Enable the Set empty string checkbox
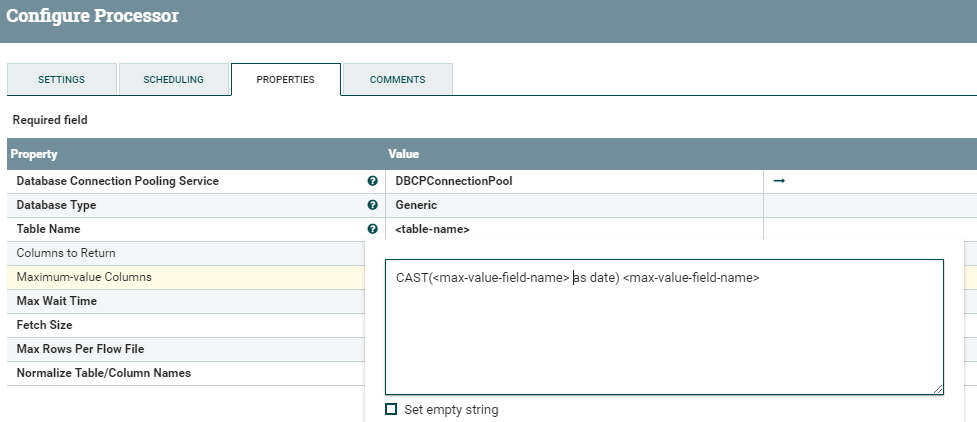Viewport: 977px width, 422px height. tap(391, 409)
